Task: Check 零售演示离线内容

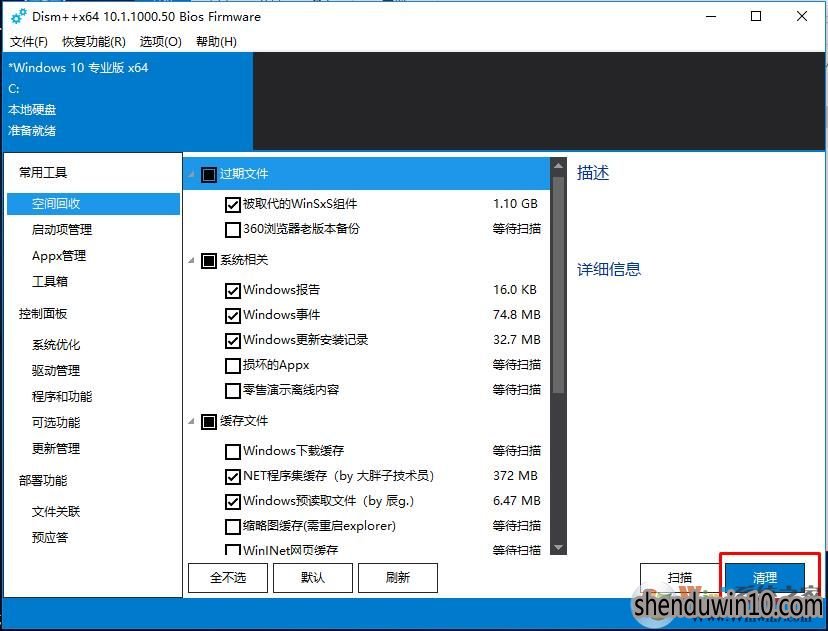Action: (x=232, y=391)
